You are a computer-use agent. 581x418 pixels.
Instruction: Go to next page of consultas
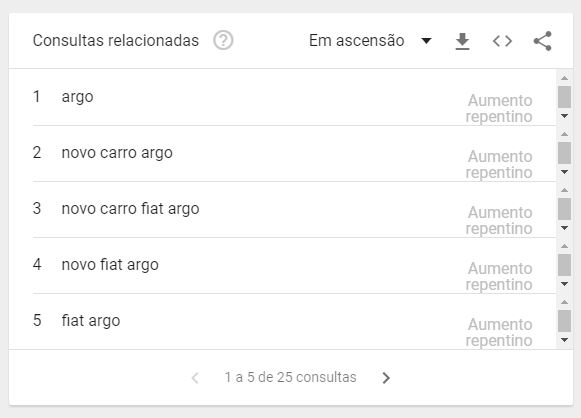tap(386, 378)
